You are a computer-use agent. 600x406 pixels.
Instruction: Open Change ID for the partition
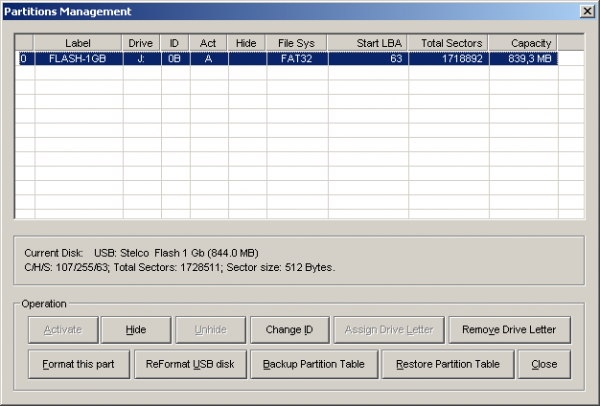pos(290,329)
